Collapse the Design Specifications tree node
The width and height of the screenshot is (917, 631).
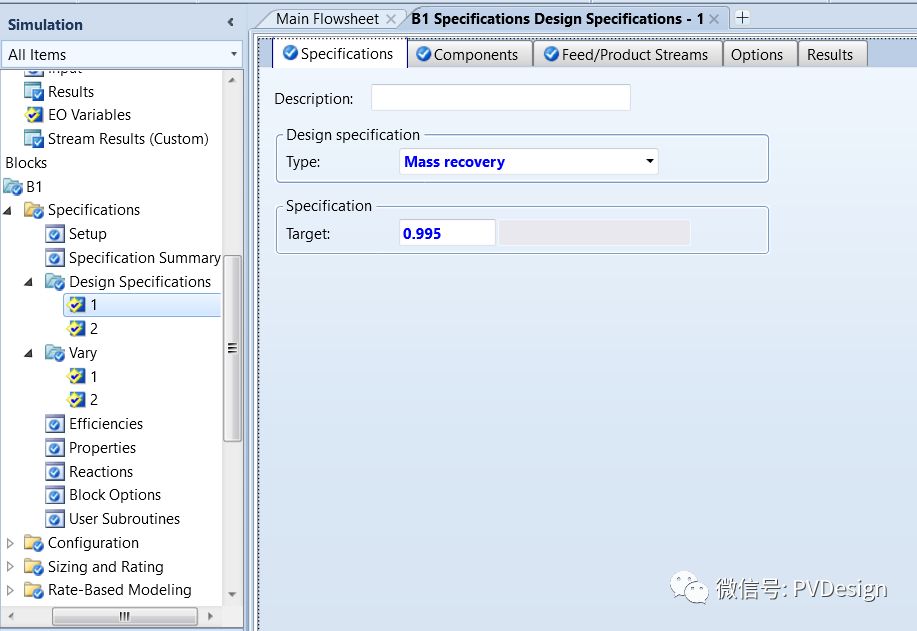click(29, 282)
